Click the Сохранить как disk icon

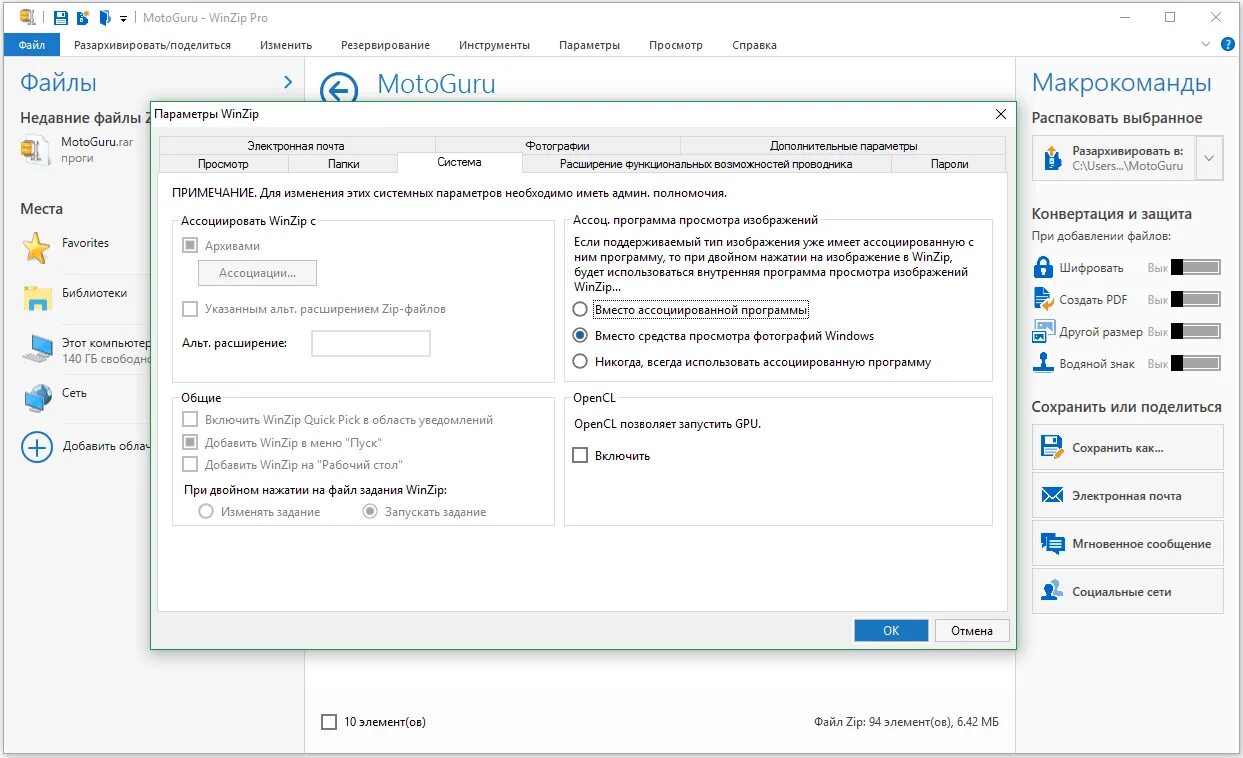1051,447
